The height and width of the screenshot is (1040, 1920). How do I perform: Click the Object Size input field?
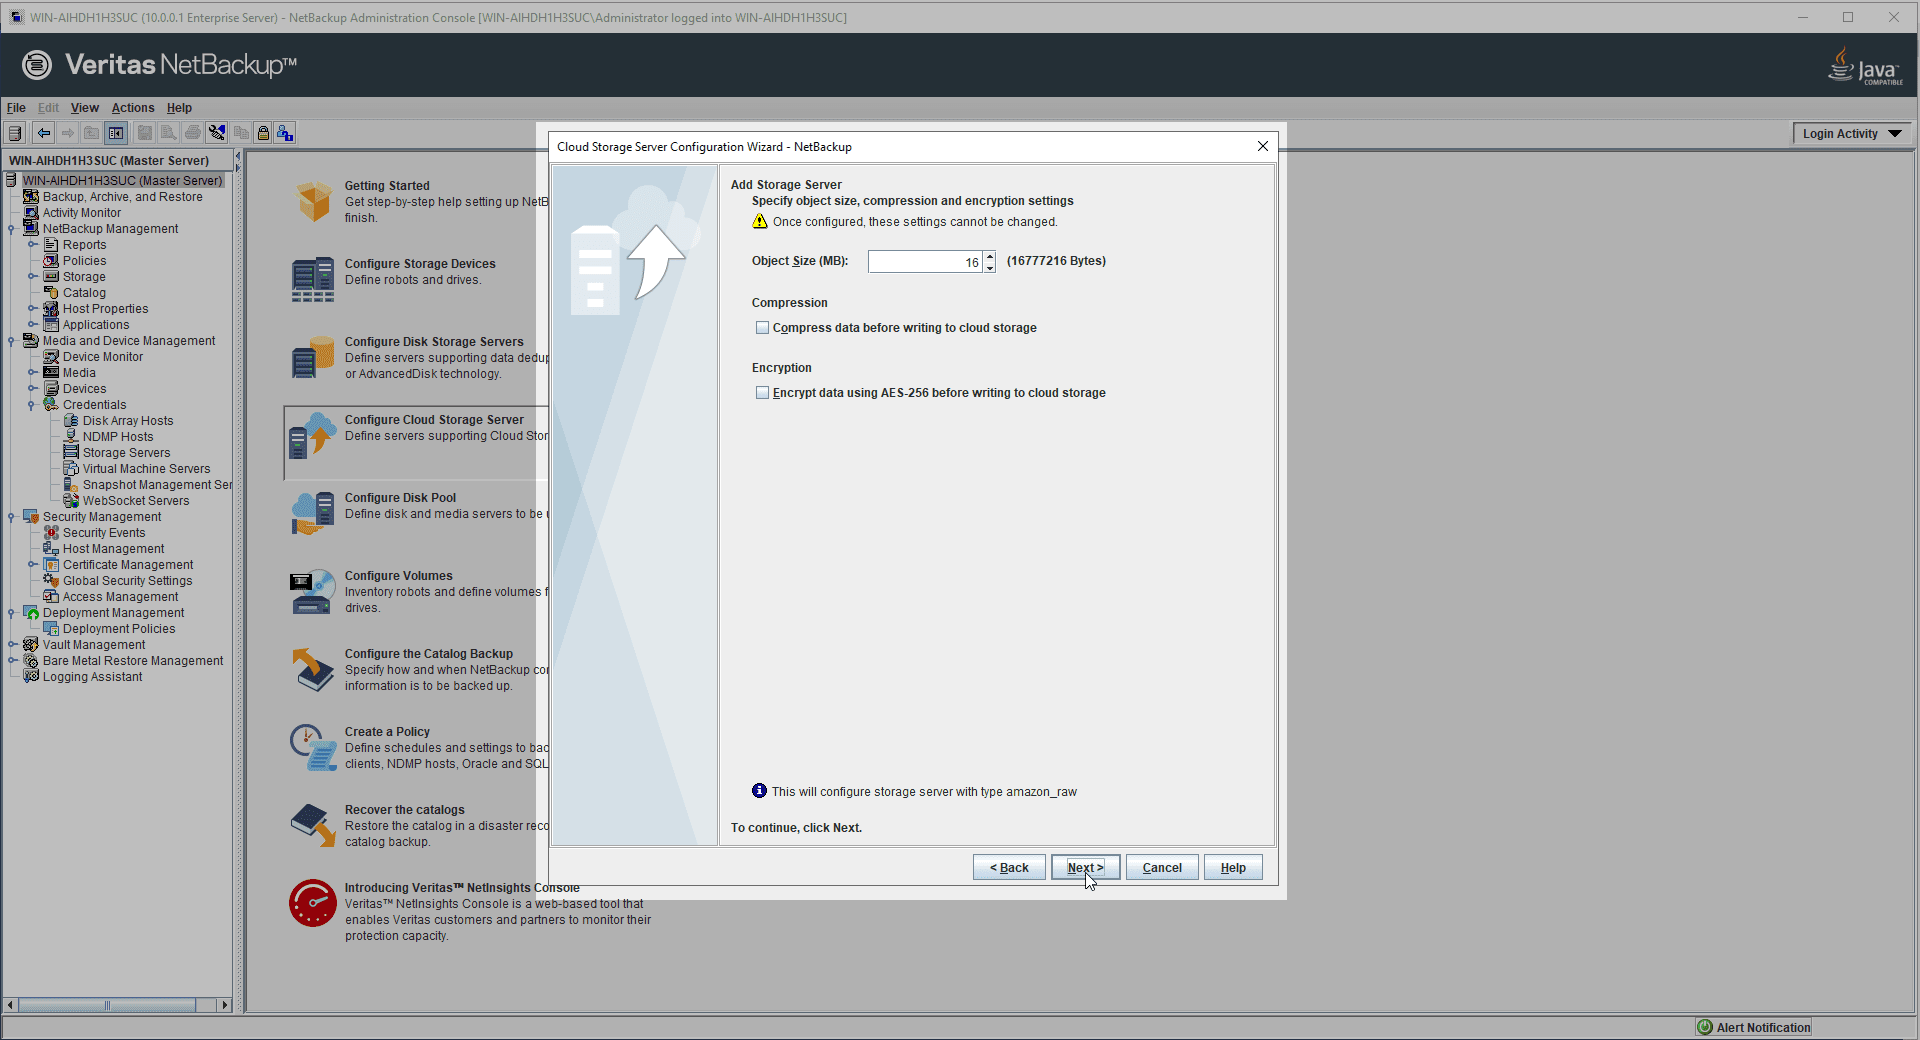click(x=925, y=262)
